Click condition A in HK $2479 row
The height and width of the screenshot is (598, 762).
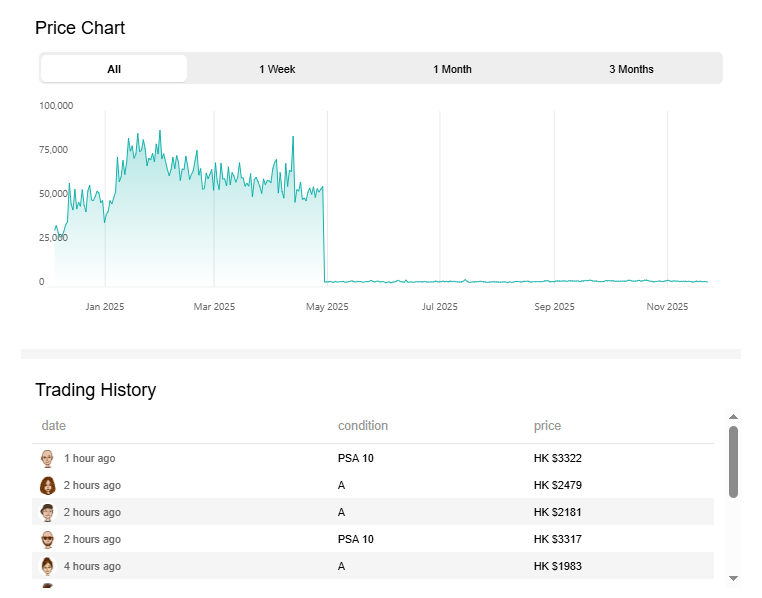(341, 485)
